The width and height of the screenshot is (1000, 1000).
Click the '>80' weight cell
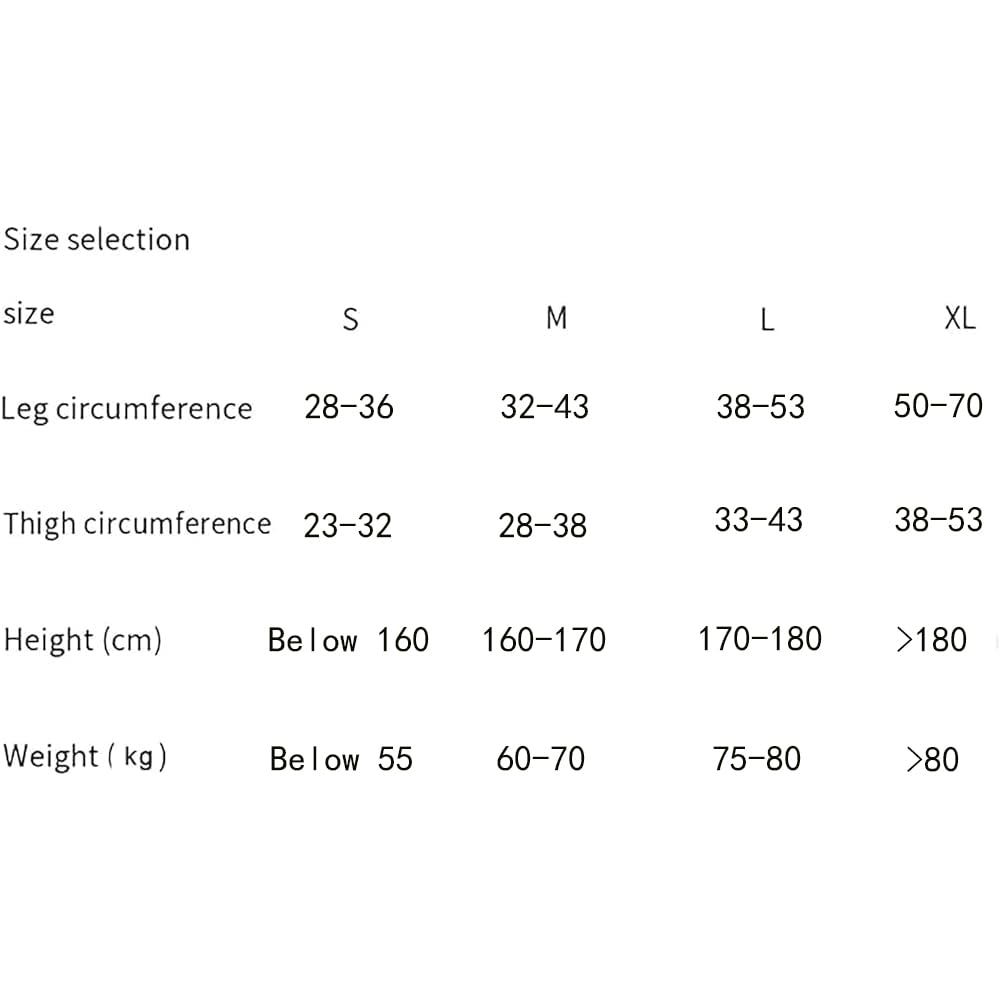(932, 760)
